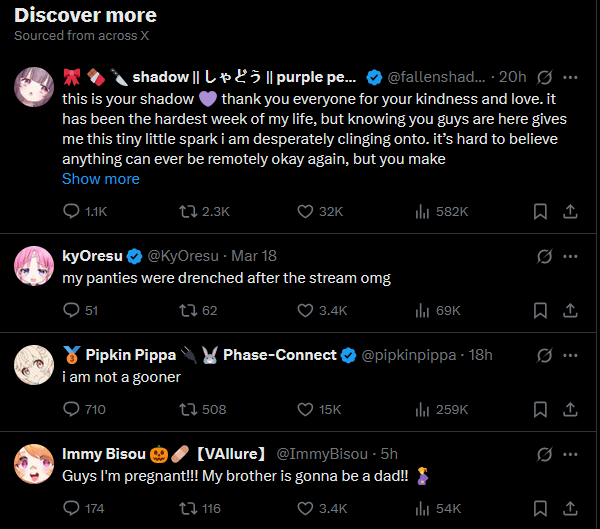Reply to Pipkin Pippa's post
600x529 pixels.
pyautogui.click(x=72, y=409)
